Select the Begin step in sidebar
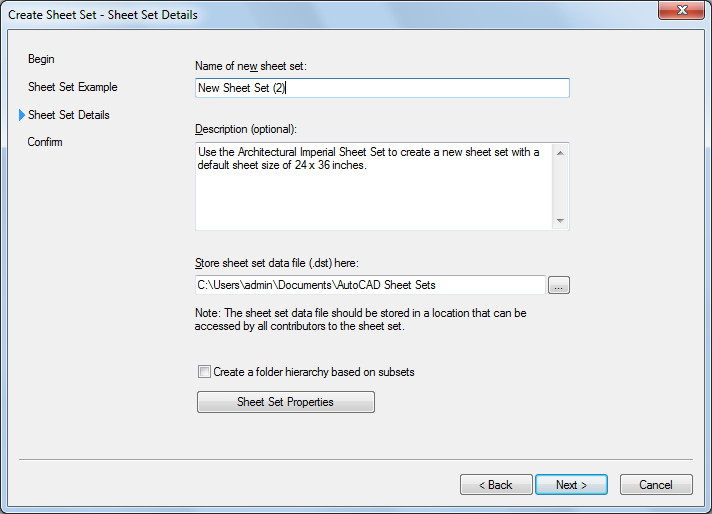The height and width of the screenshot is (514, 712). coord(41,60)
